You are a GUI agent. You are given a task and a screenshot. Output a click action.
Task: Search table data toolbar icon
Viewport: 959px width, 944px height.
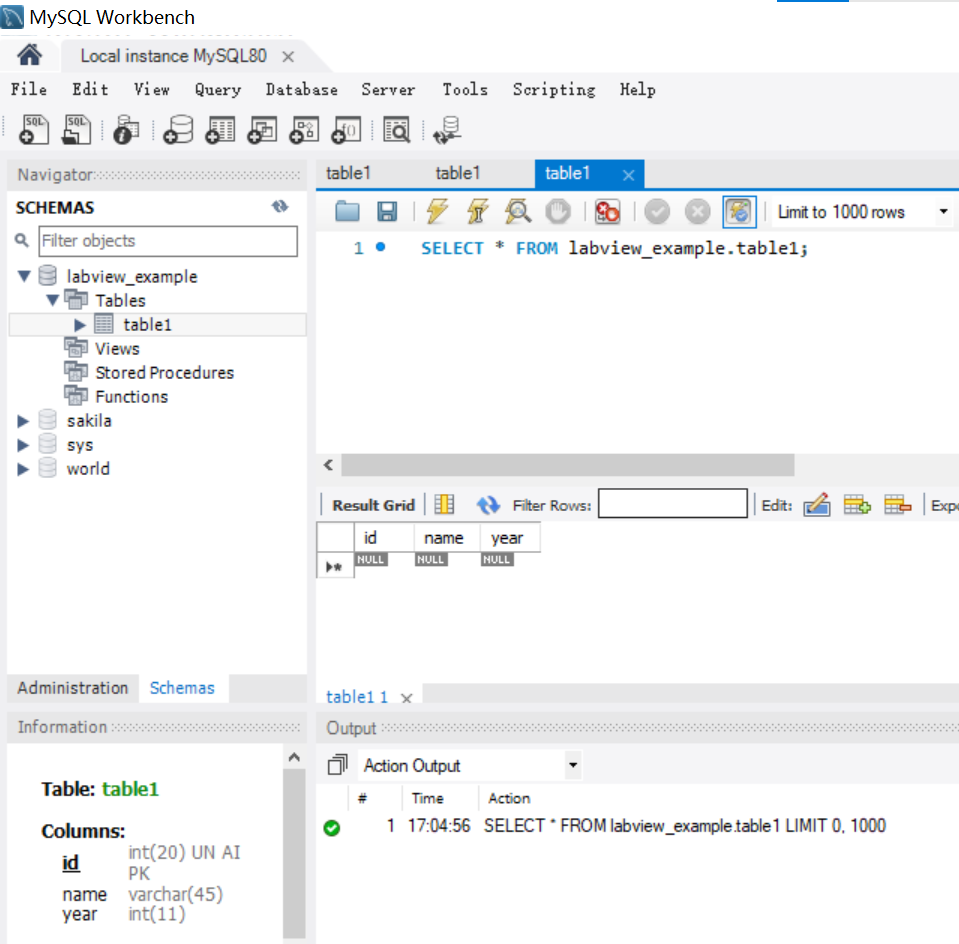click(x=396, y=130)
